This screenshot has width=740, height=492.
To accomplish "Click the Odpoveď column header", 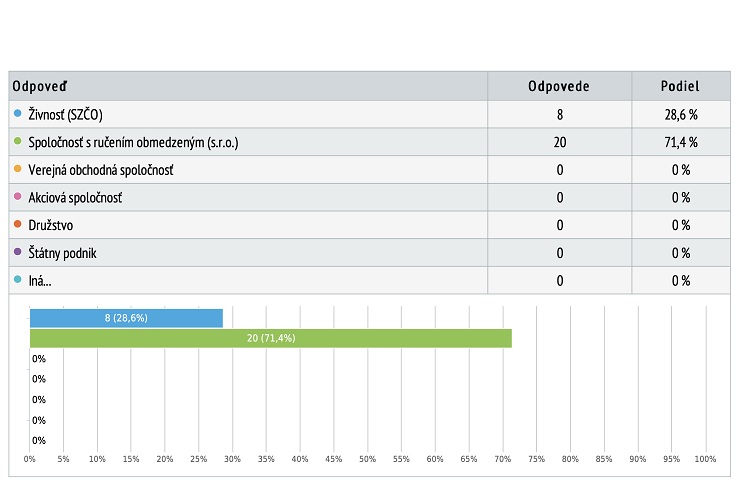I will click(40, 86).
